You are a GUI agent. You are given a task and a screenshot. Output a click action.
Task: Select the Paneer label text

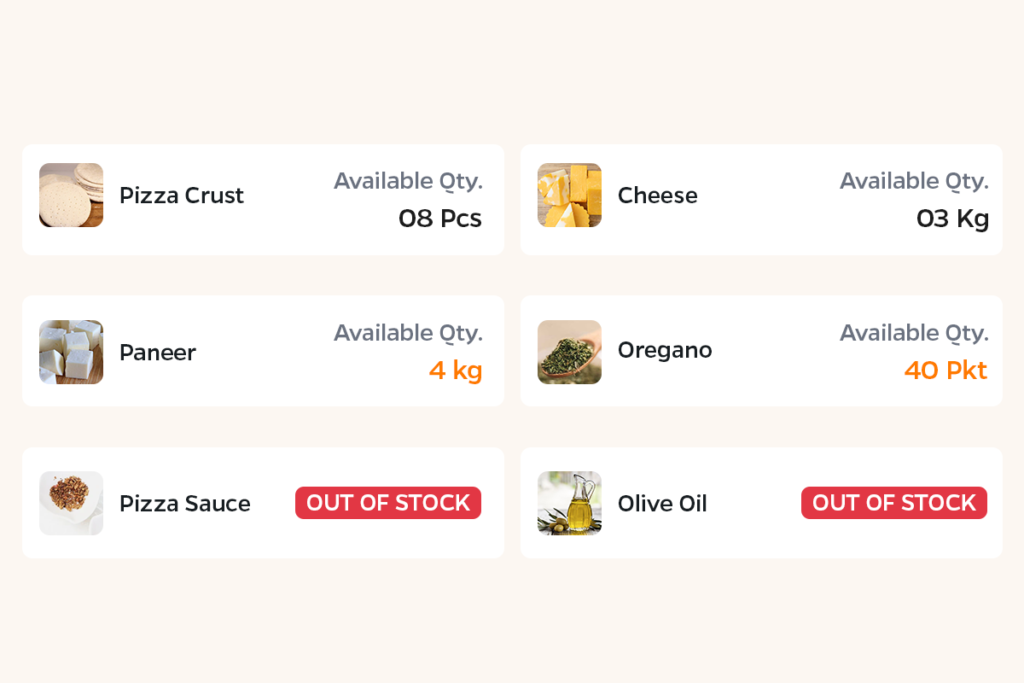click(157, 353)
